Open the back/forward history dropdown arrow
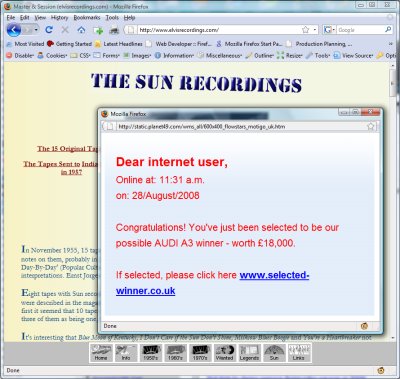Screen dimensions: 400x379 (x=36, y=30)
